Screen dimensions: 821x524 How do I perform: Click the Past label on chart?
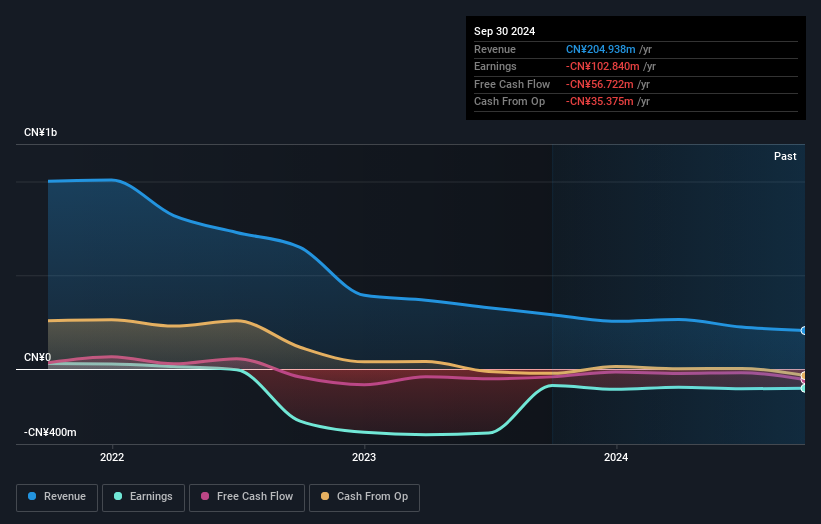point(785,157)
